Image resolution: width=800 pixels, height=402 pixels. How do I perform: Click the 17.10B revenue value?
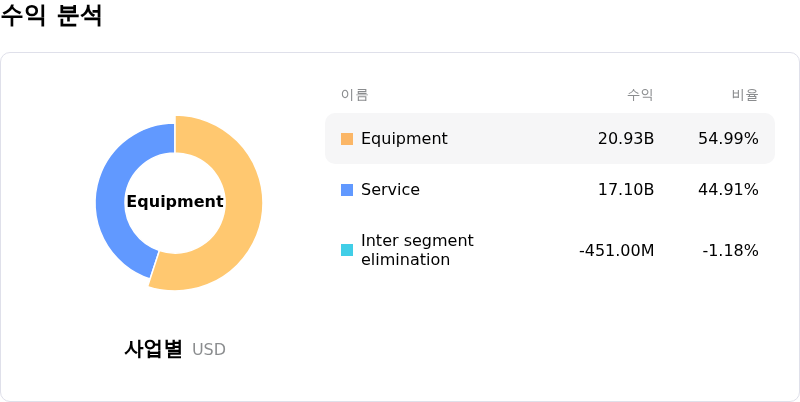pos(626,190)
